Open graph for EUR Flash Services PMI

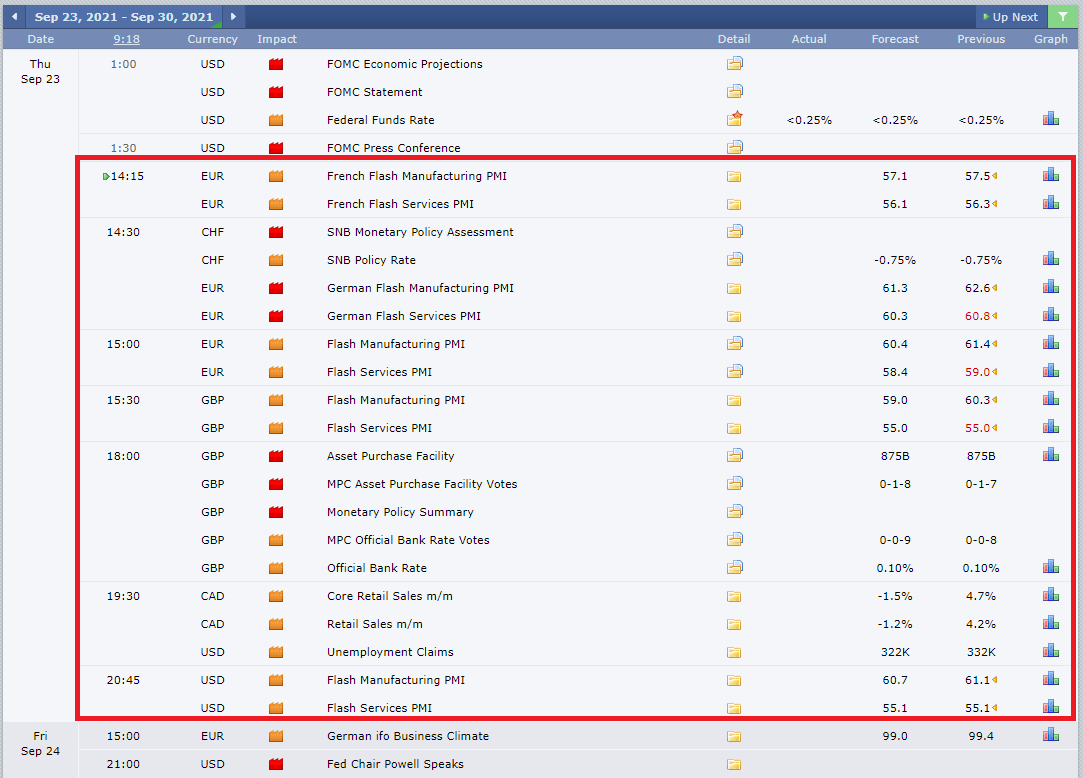click(1051, 371)
